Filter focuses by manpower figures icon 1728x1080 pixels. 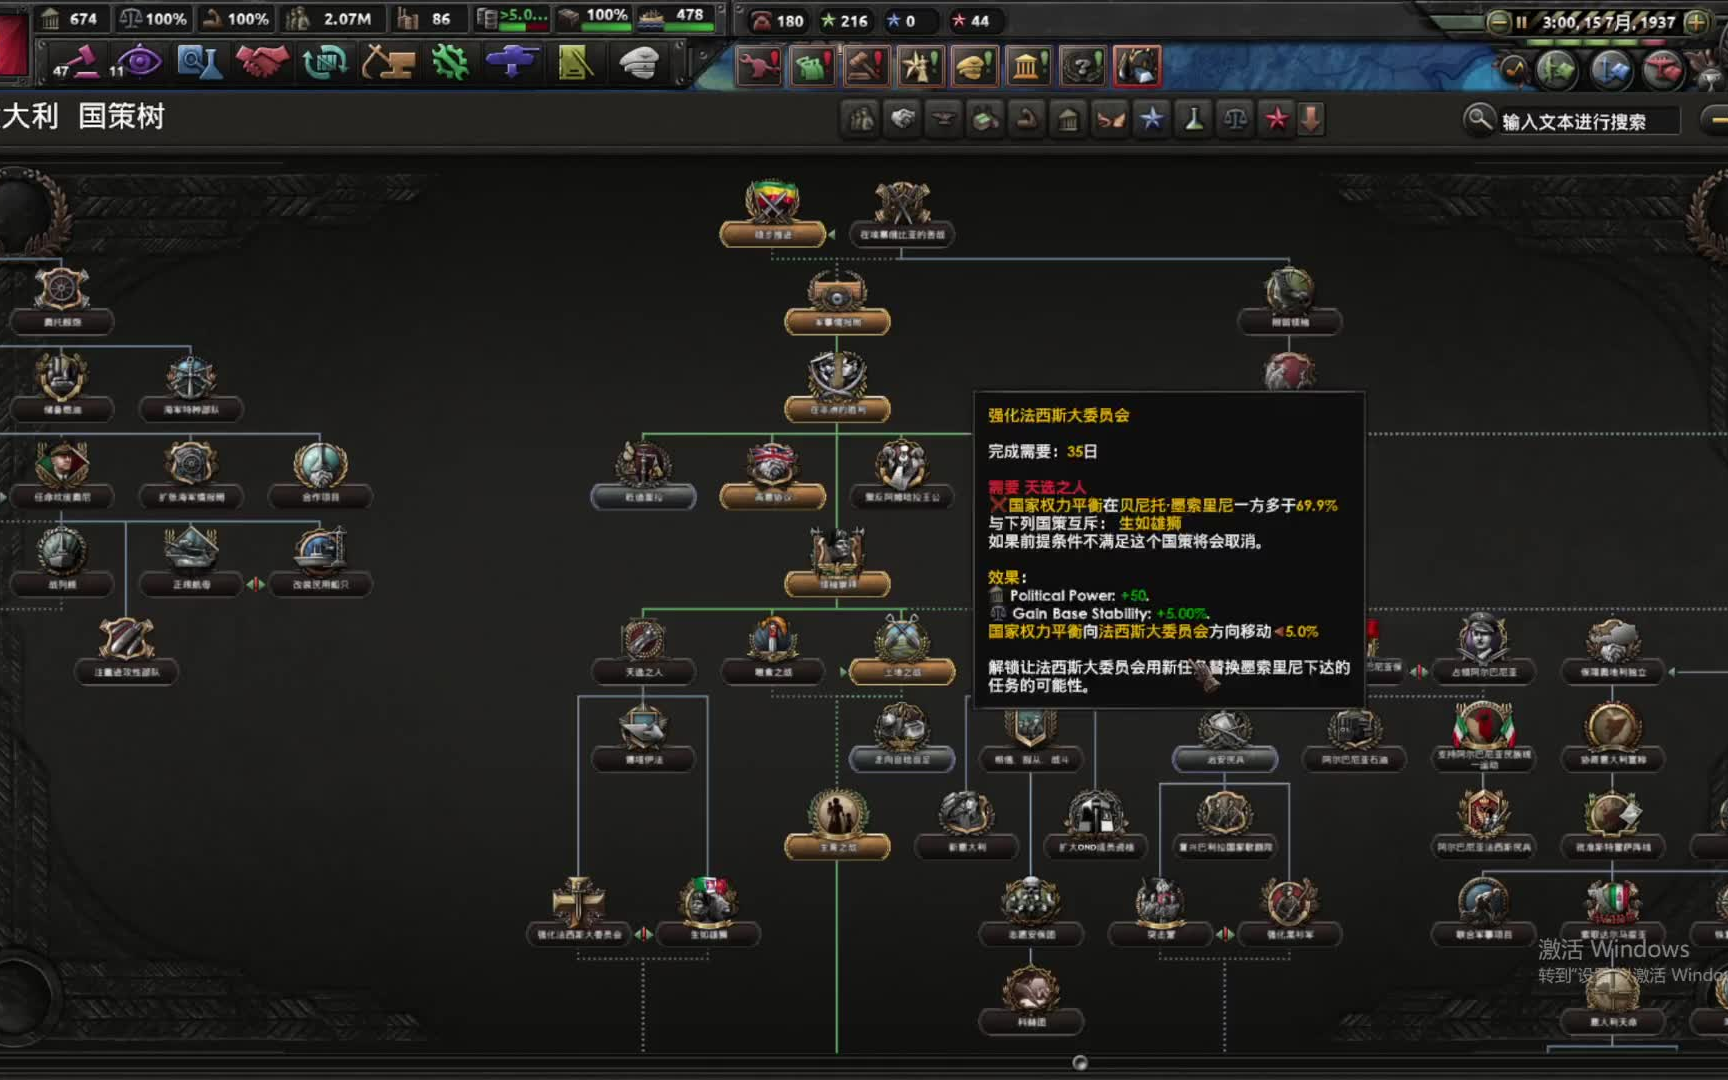(x=861, y=120)
